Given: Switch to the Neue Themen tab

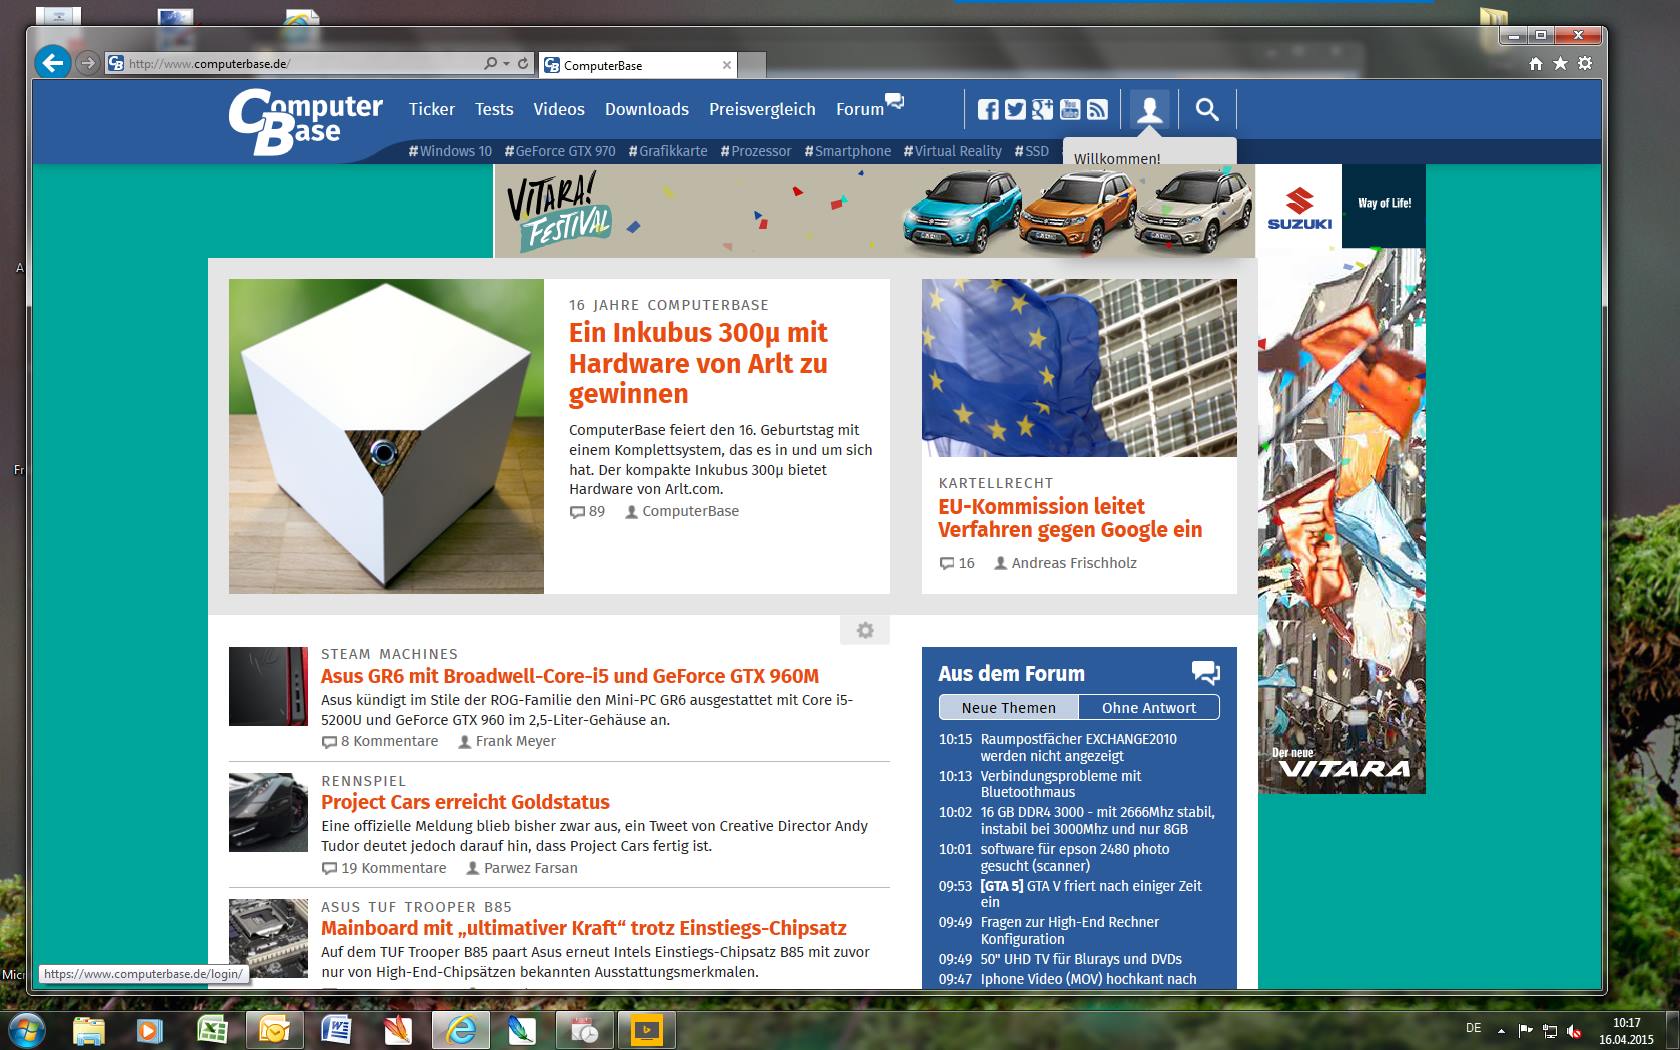Looking at the screenshot, I should tap(1009, 707).
